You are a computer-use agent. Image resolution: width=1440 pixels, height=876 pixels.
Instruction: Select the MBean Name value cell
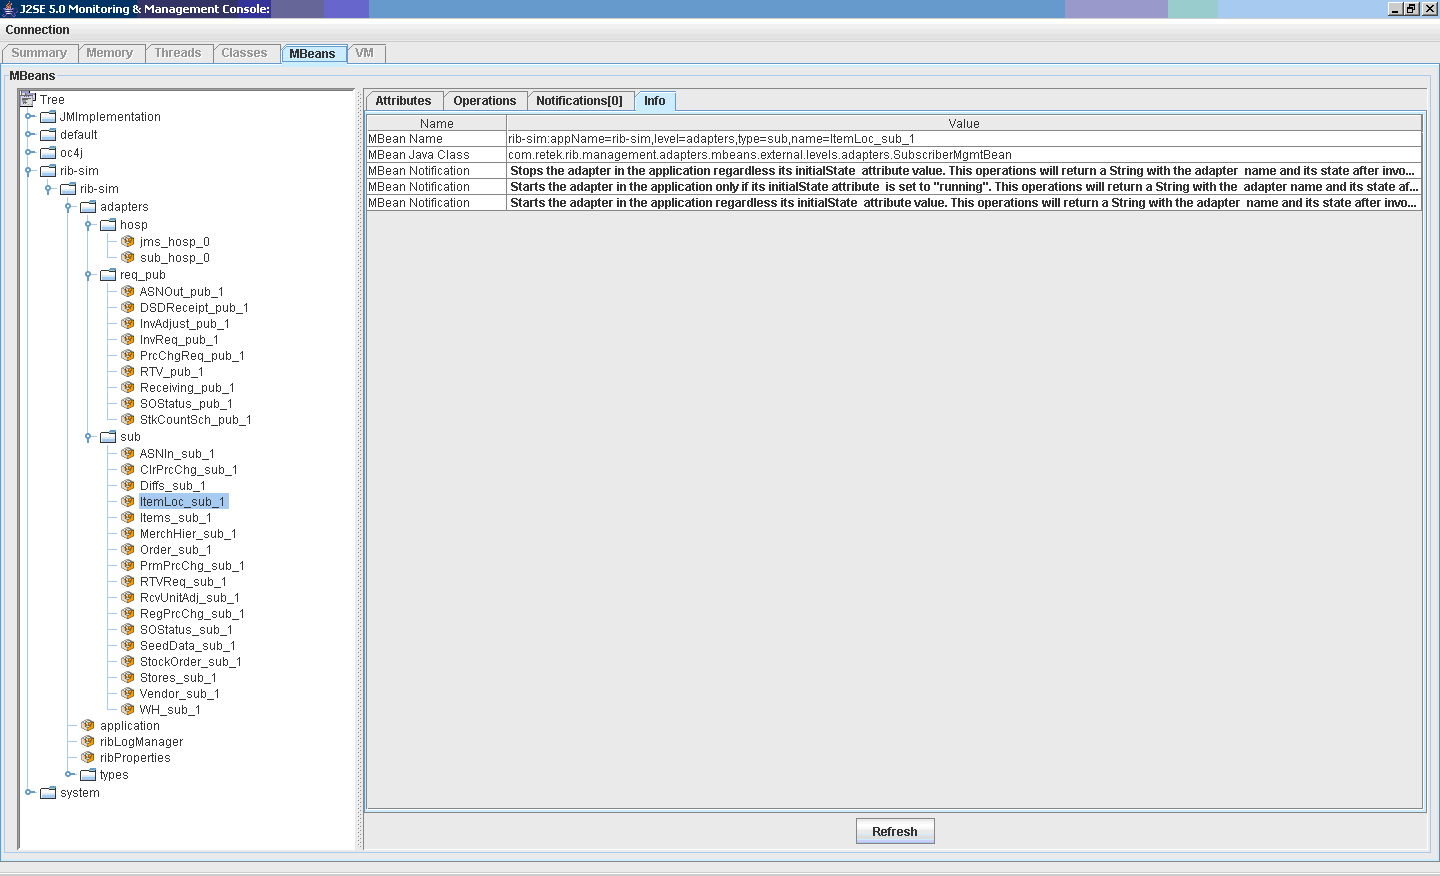point(964,139)
